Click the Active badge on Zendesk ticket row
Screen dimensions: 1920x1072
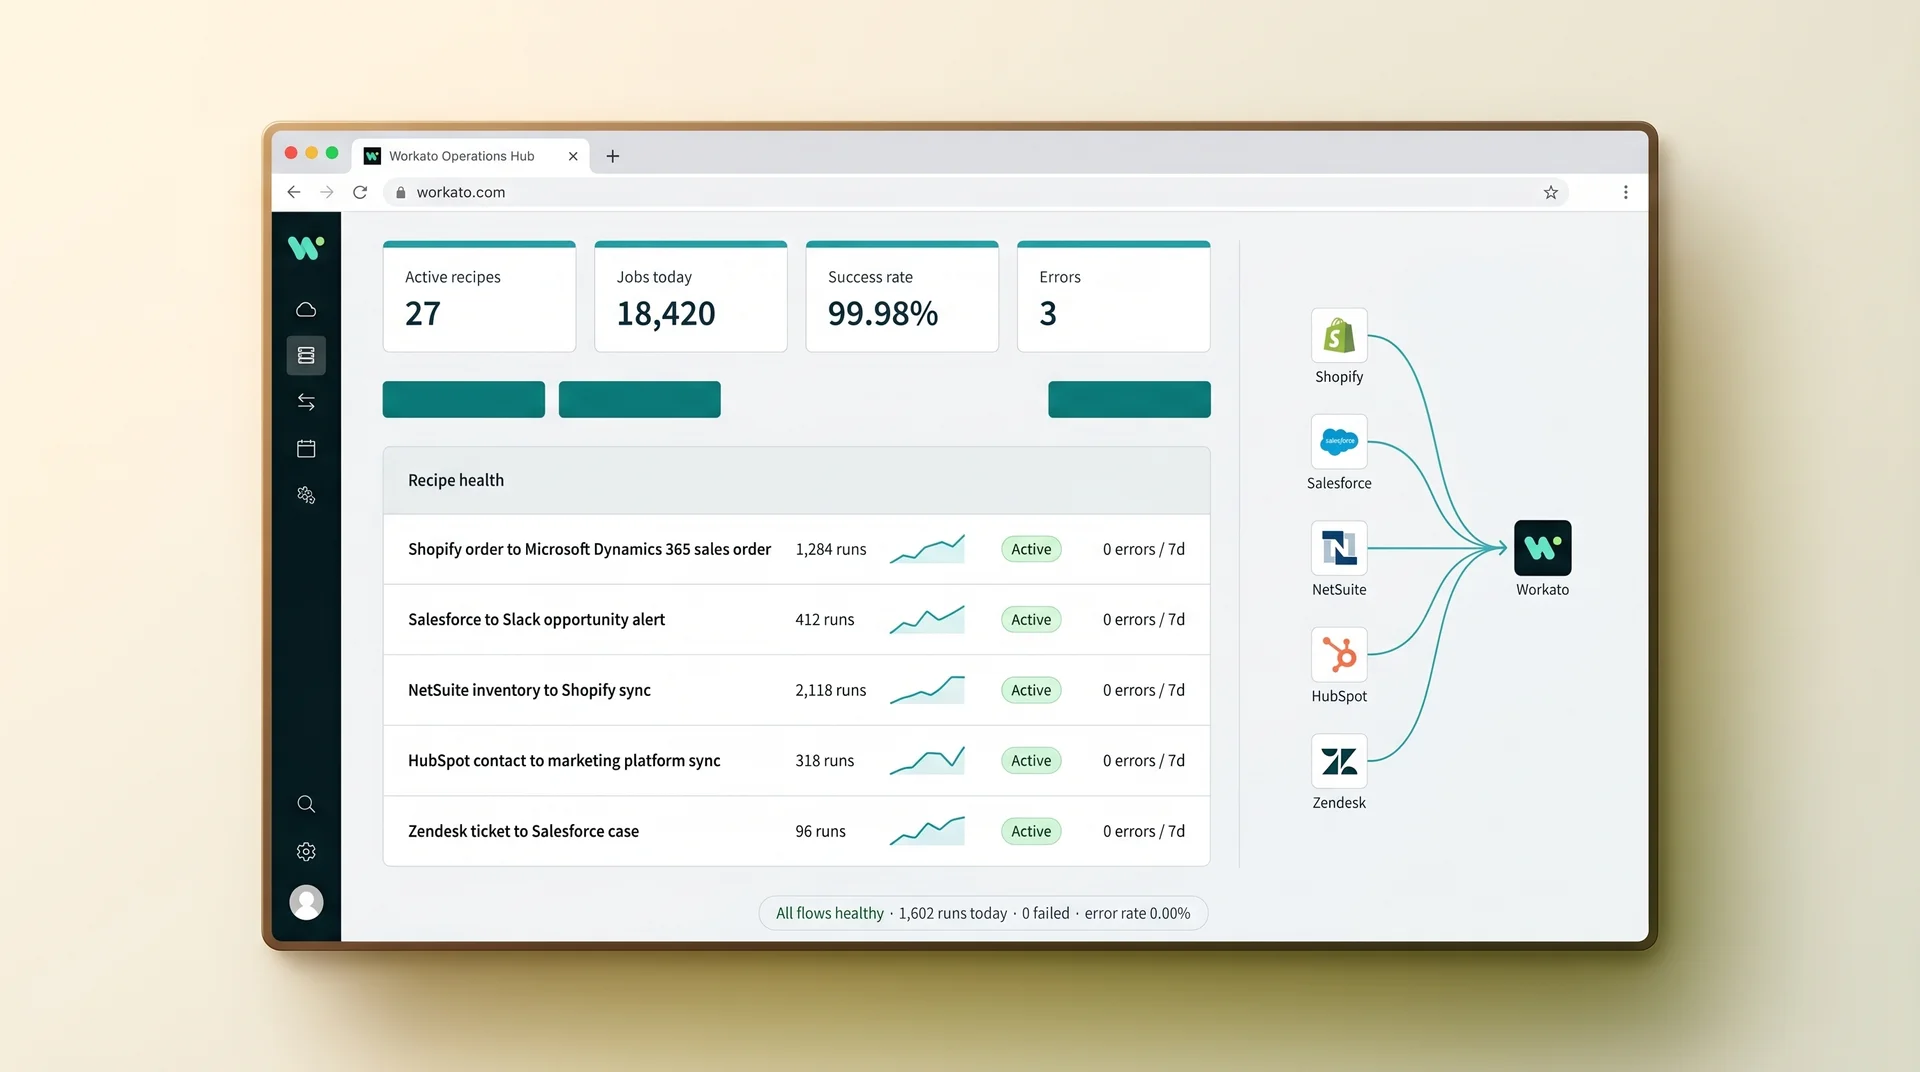coord(1031,831)
